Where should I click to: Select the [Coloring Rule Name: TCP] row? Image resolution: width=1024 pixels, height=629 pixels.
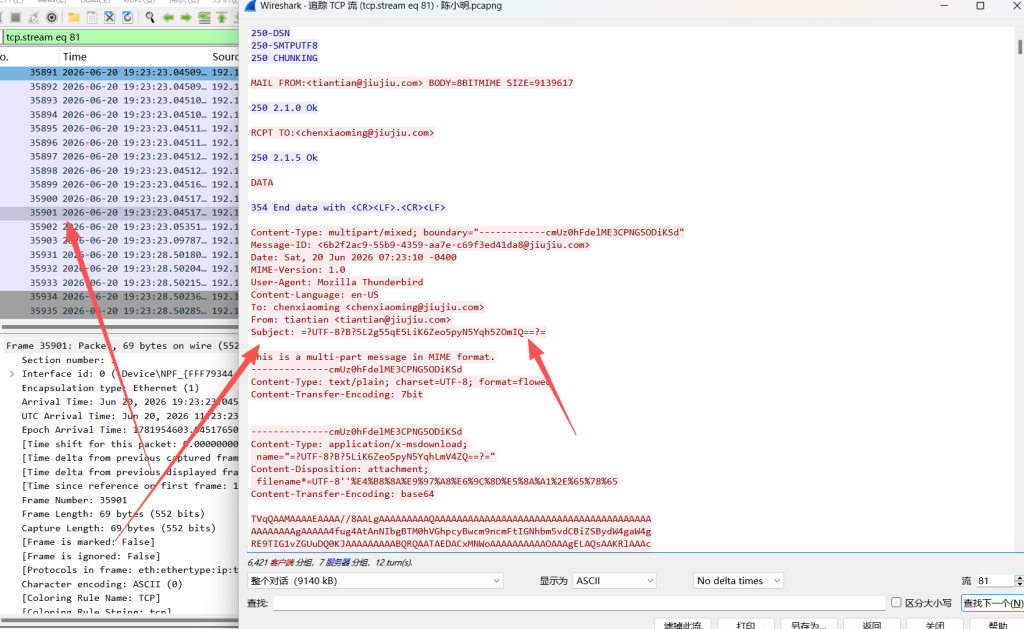click(x=91, y=598)
